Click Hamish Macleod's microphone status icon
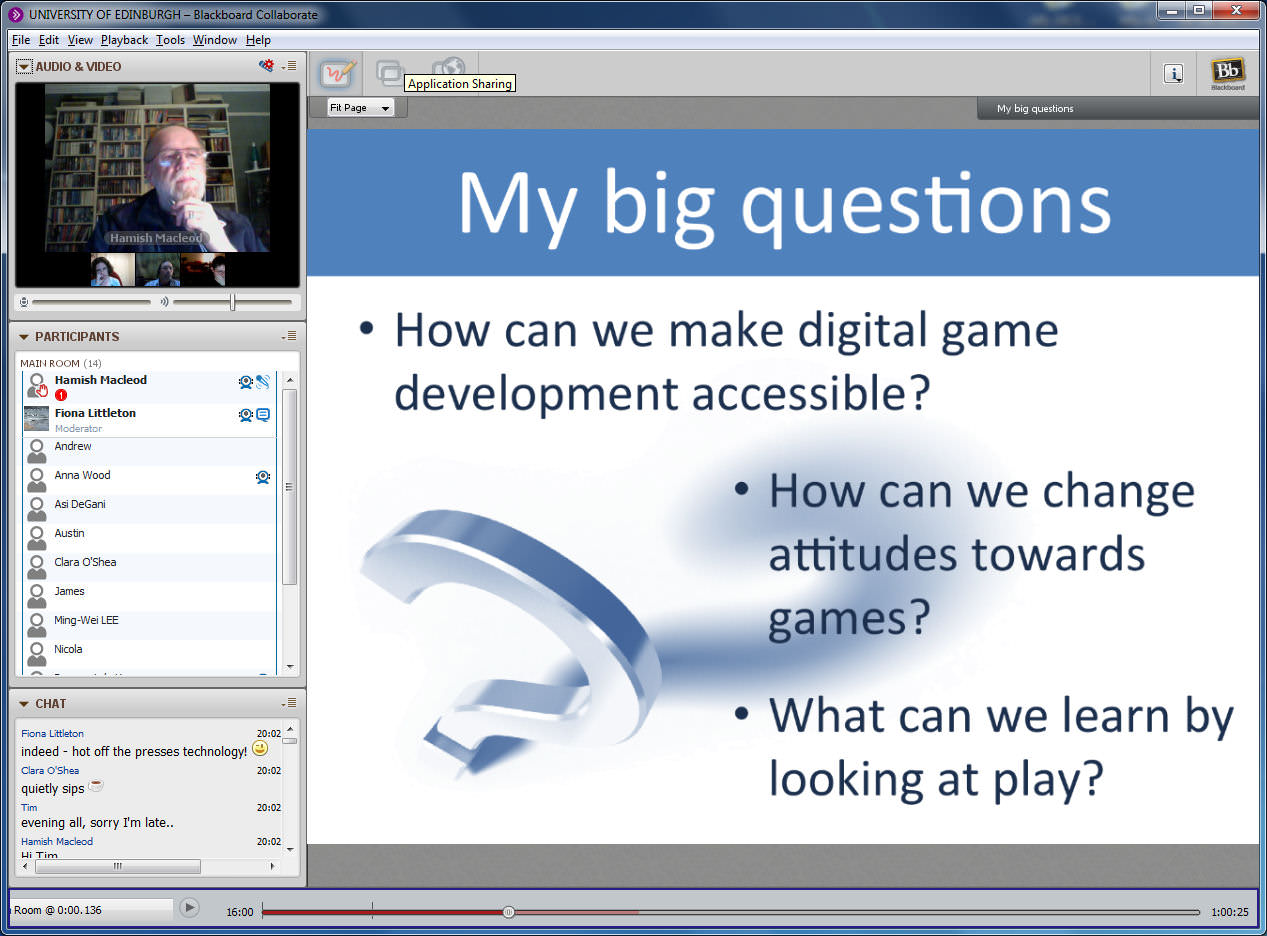The image size is (1267, 936). coord(263,381)
